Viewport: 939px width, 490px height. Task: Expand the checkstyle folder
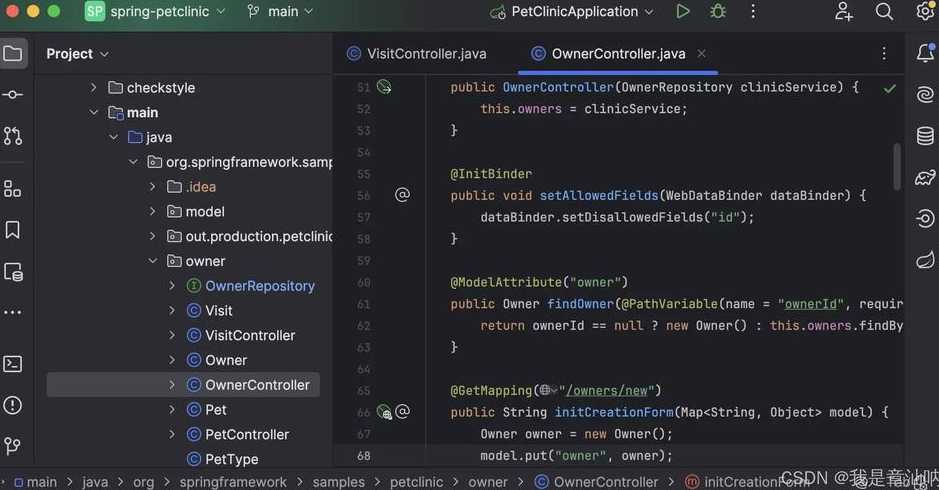pos(93,87)
